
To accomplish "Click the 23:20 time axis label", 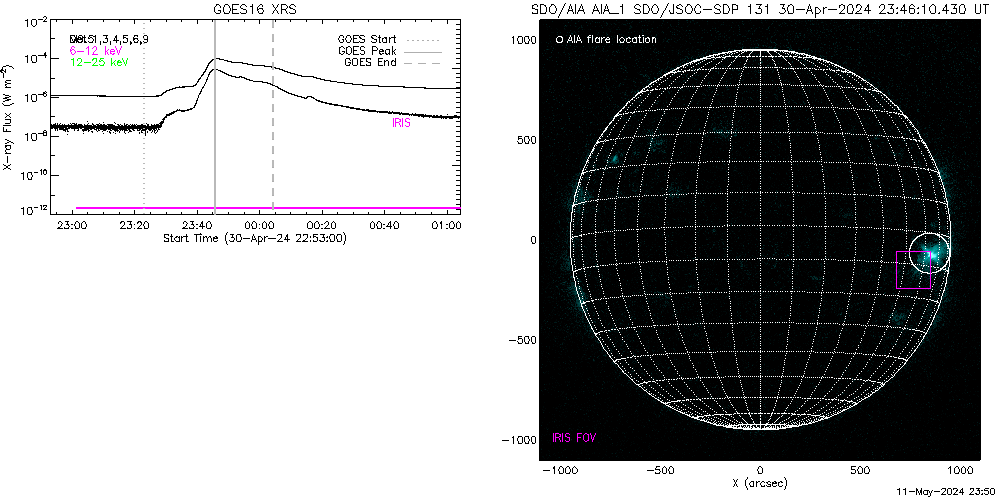I will (x=134, y=225).
